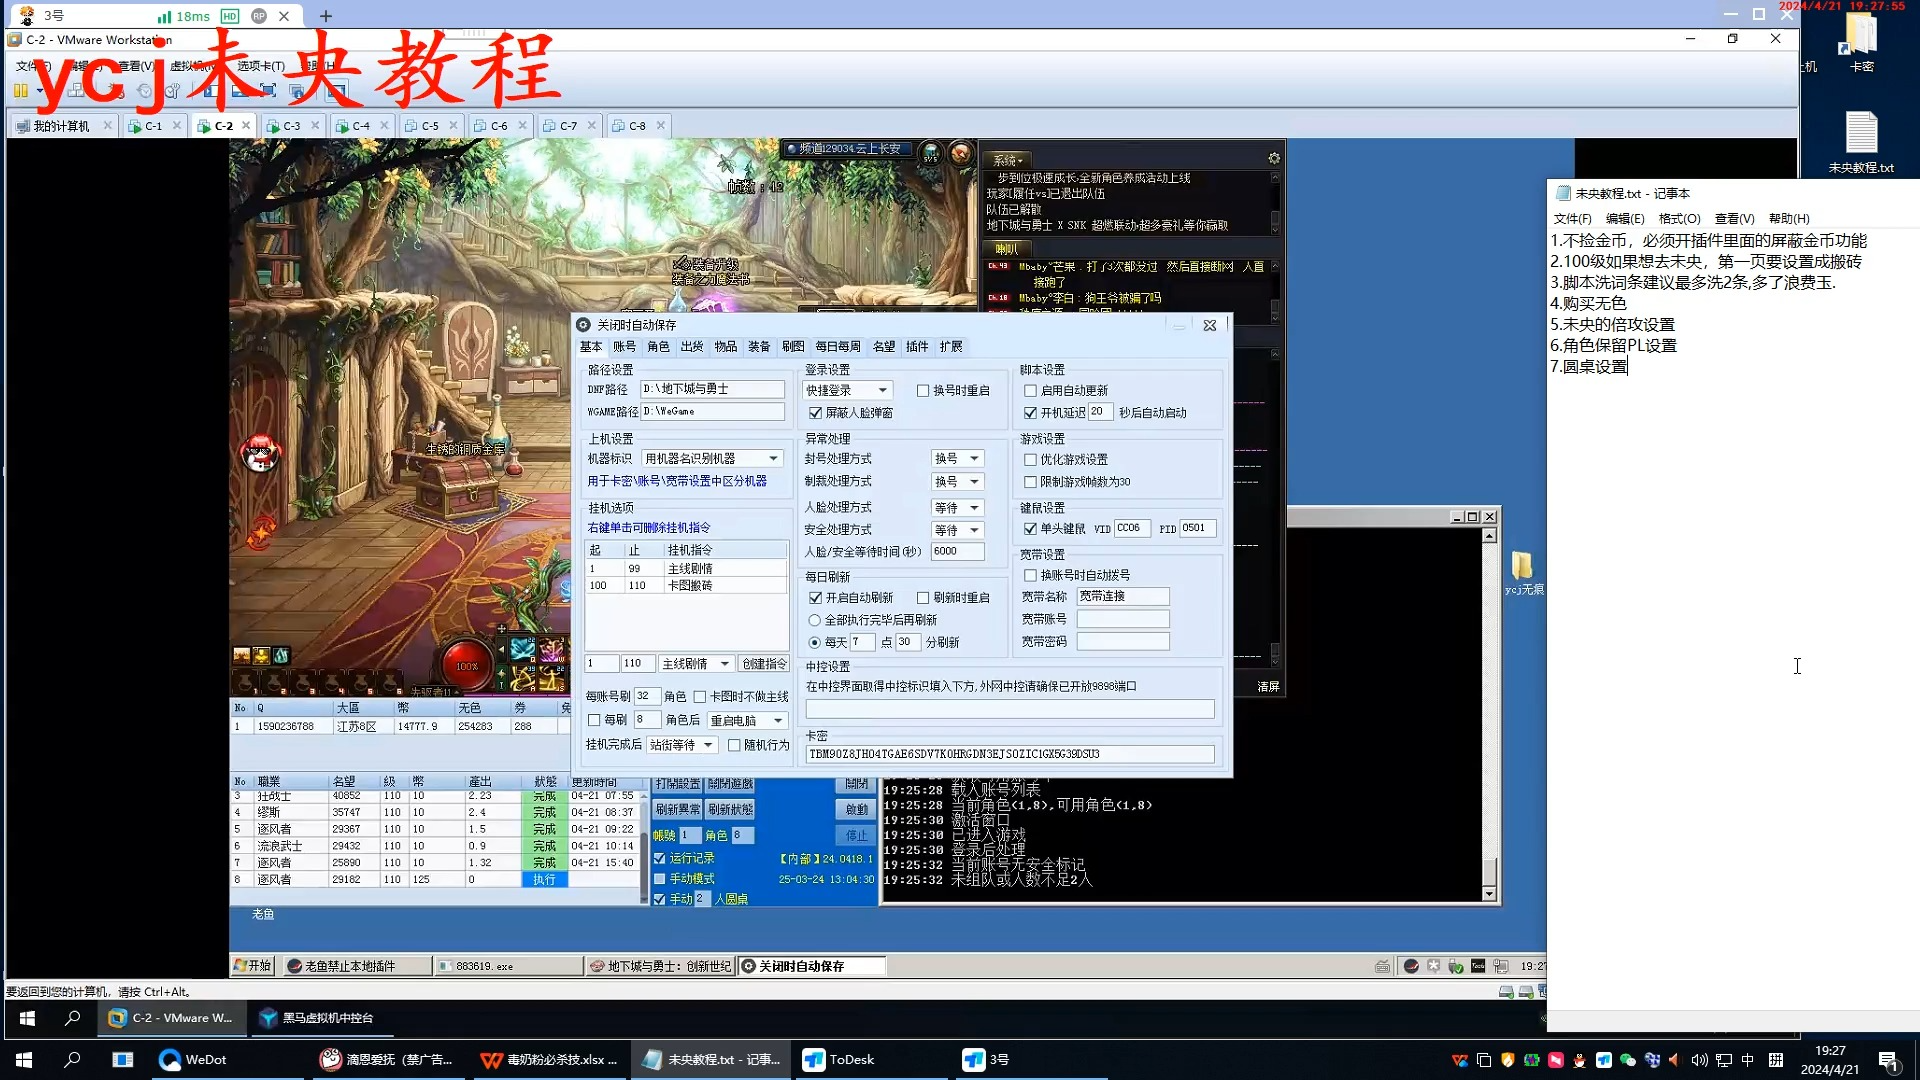1920x1080 pixels.
Task: Click the 刷新異常 button
Action: tap(677, 810)
